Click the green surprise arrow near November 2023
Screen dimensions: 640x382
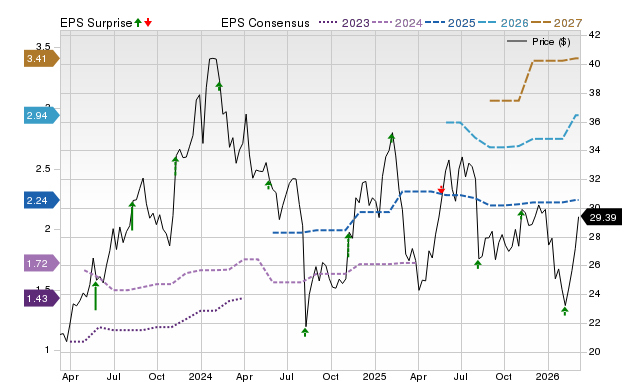click(x=176, y=166)
